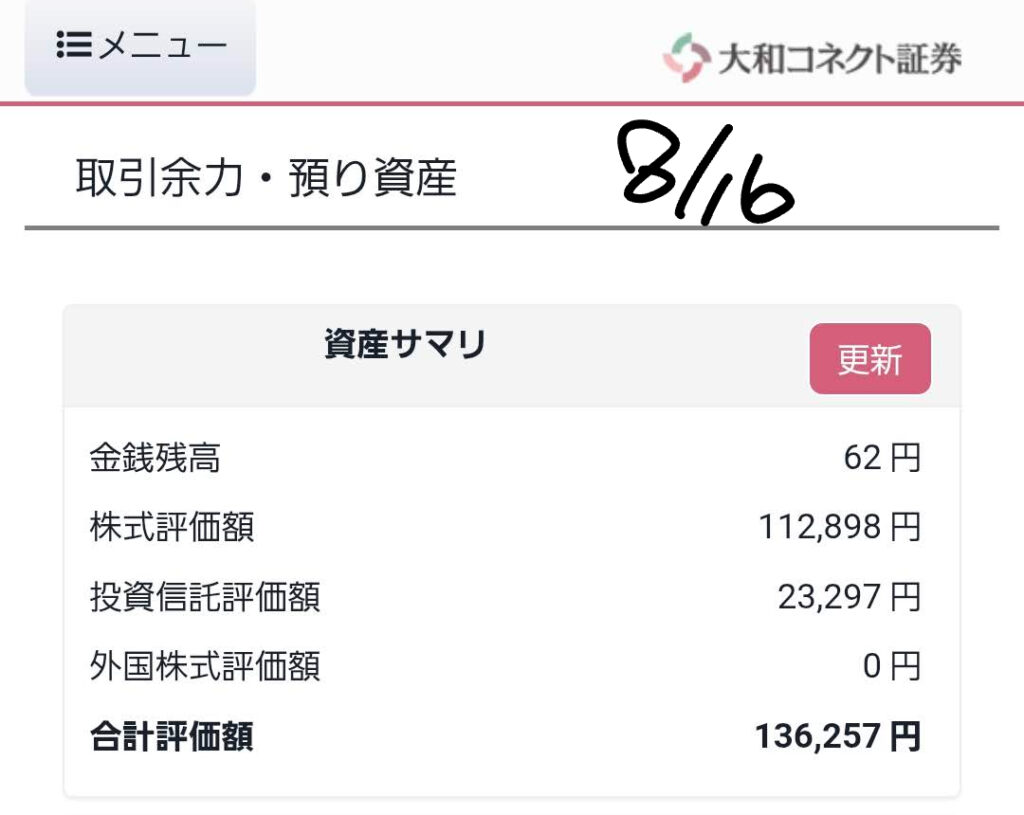
Task: Click the list icon beside メニュー
Action: pos(73,45)
